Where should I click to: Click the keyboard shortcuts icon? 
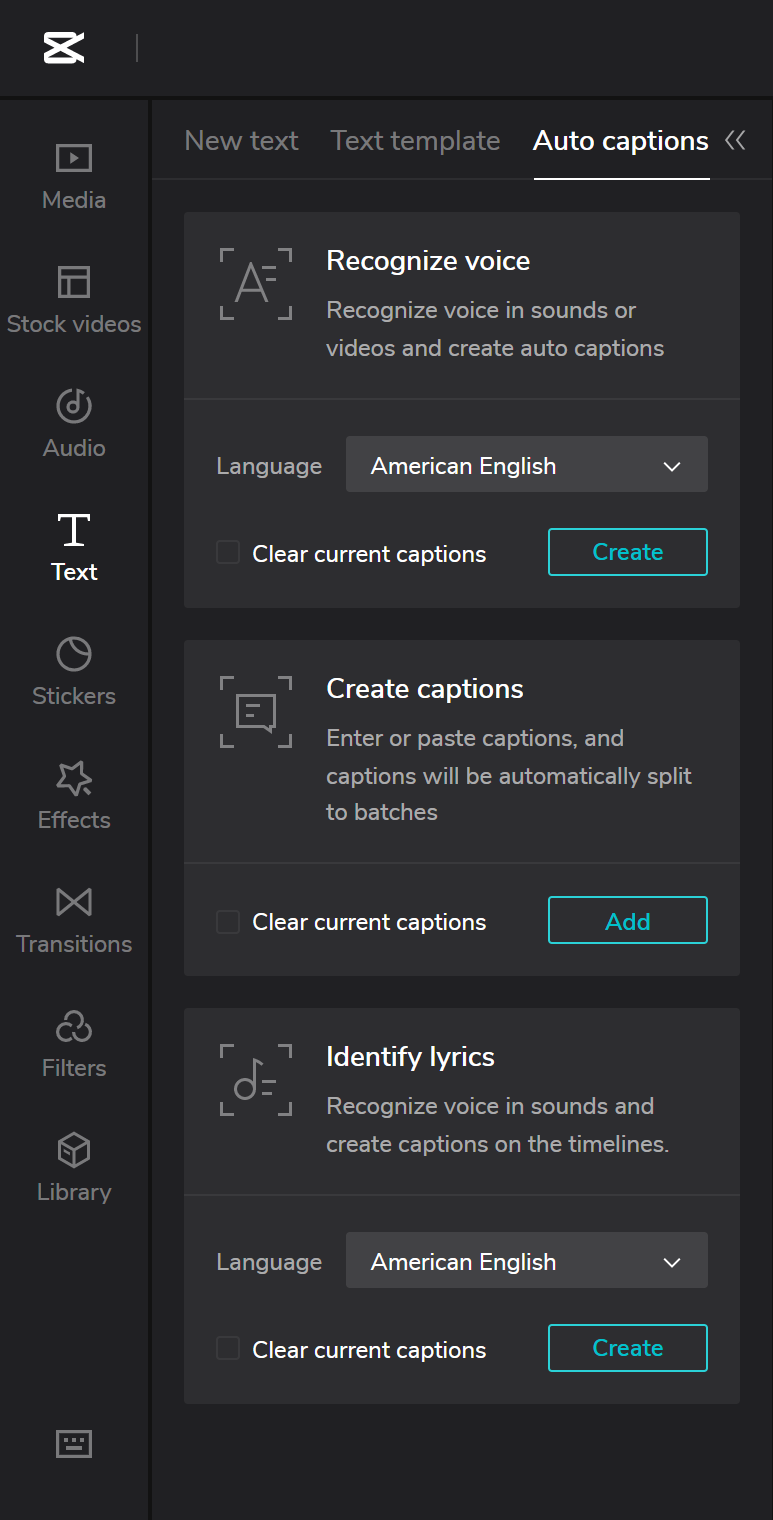click(74, 1443)
